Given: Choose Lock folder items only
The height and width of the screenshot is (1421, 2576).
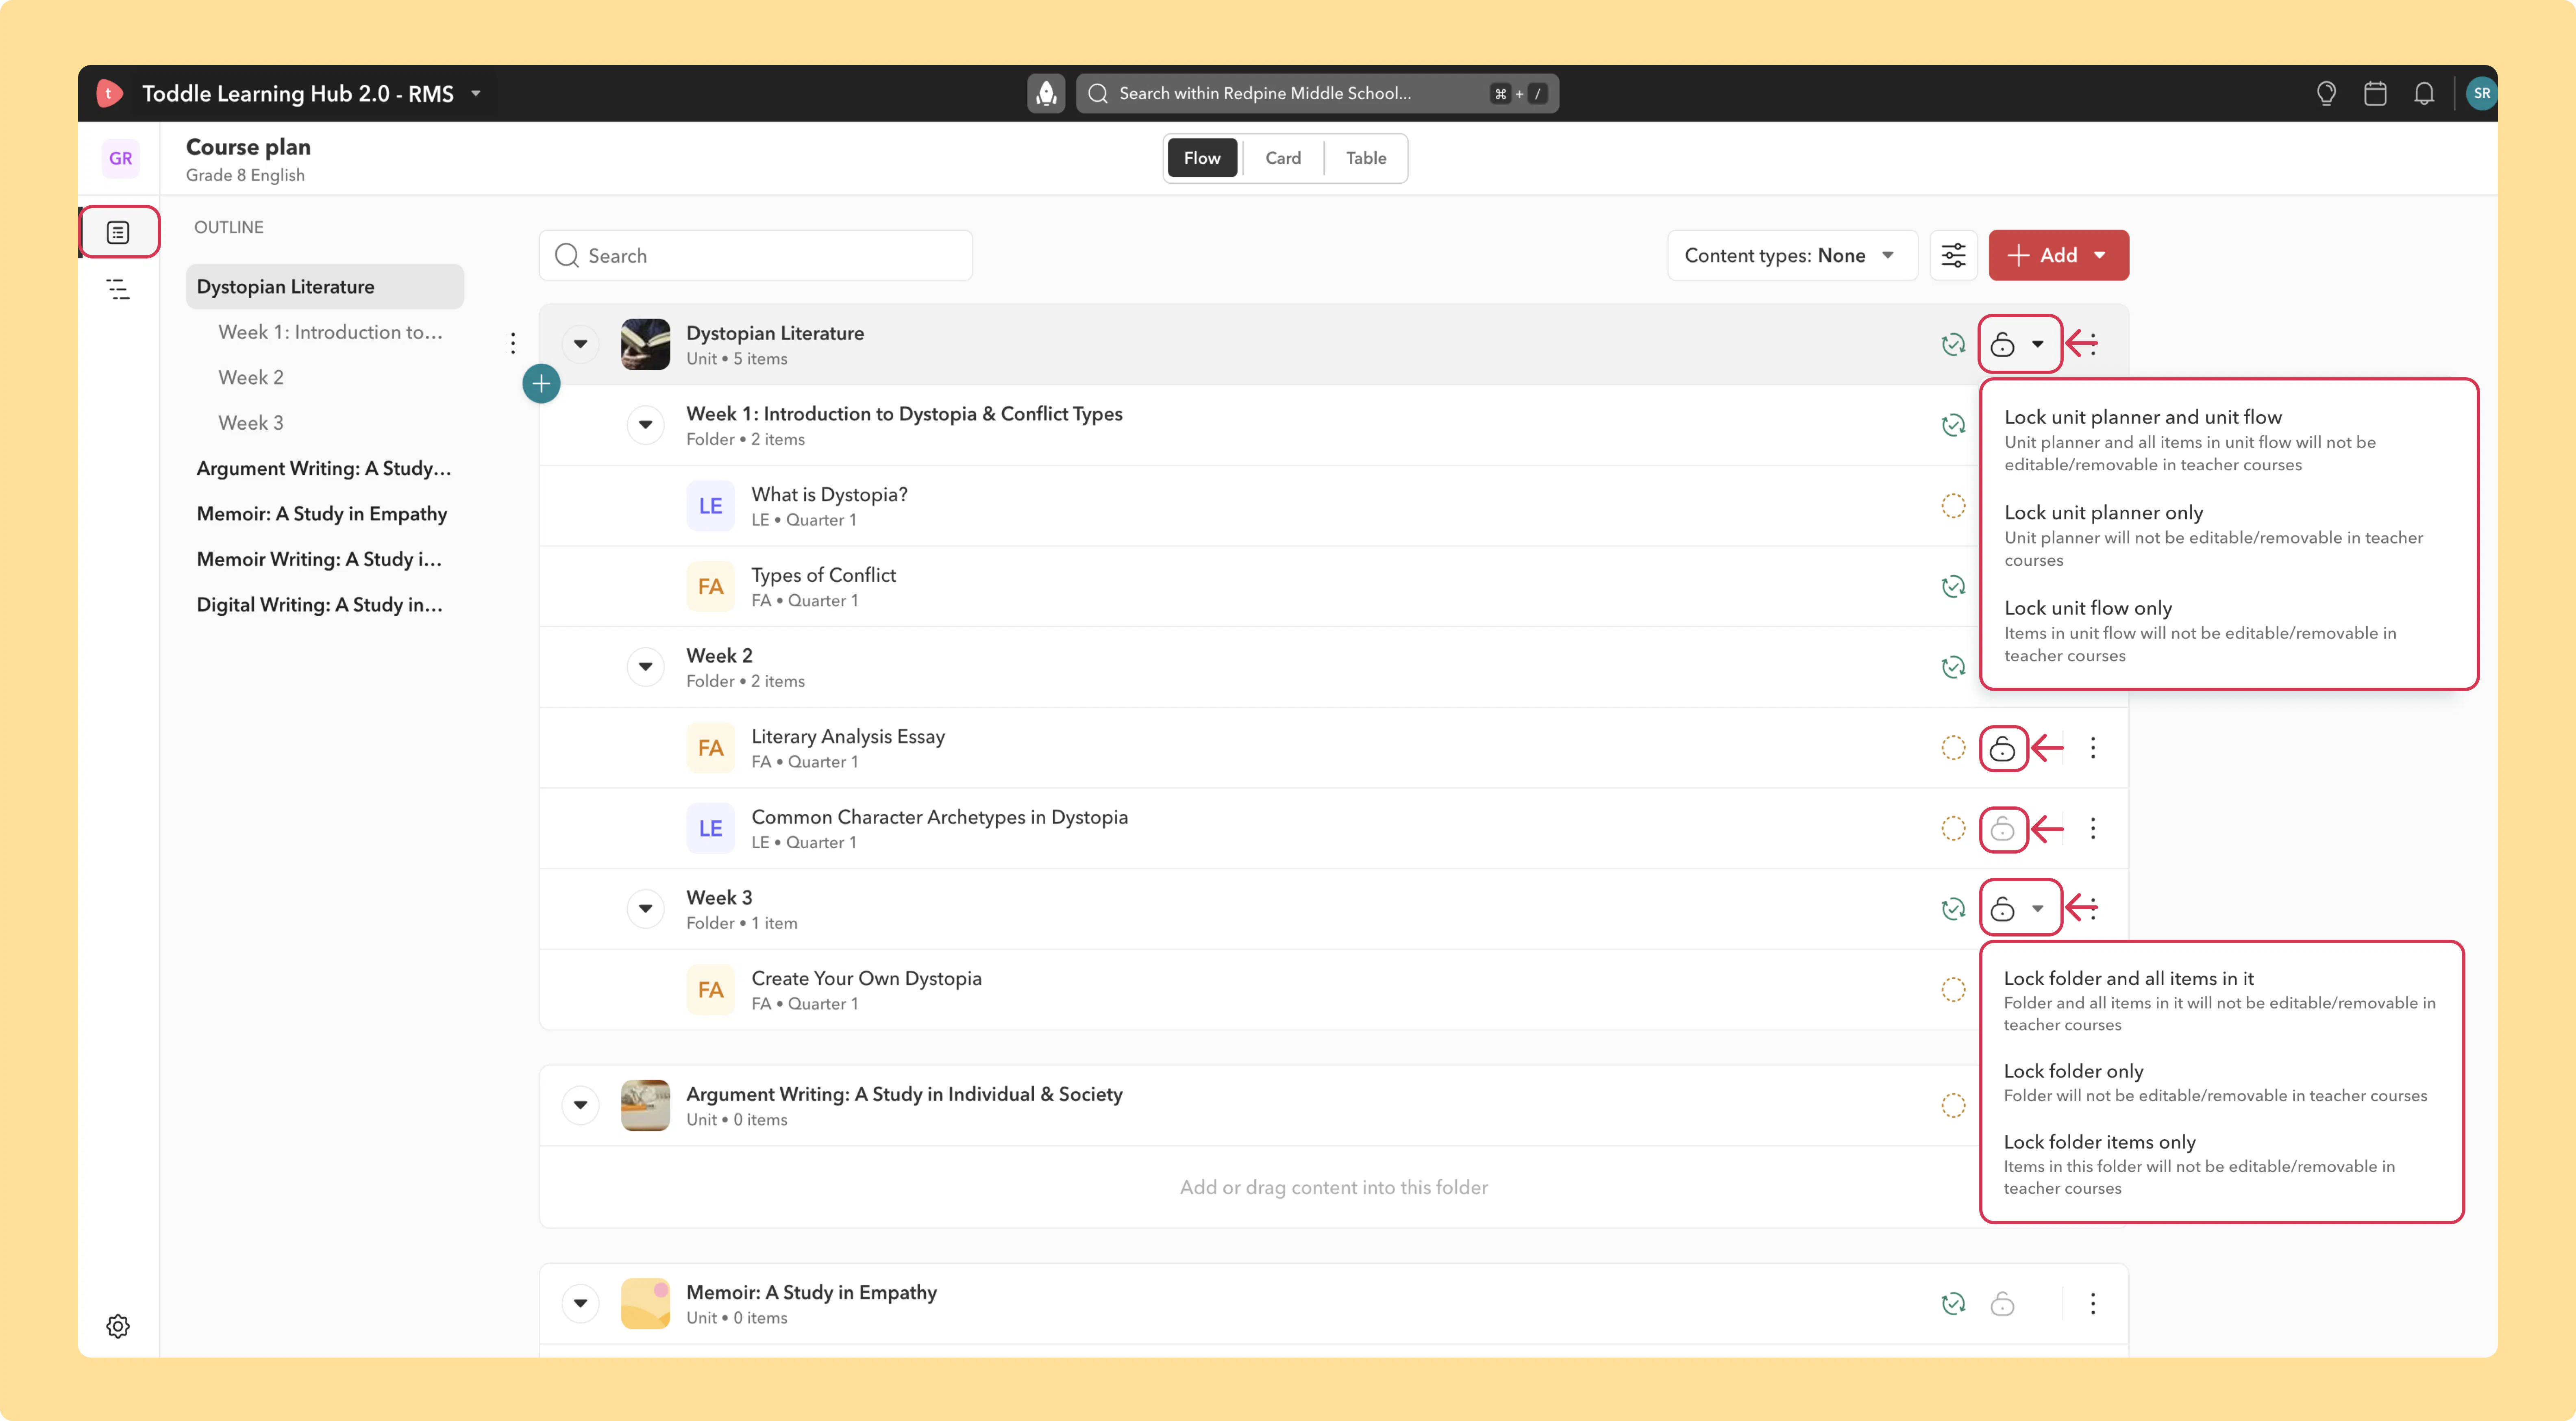Looking at the screenshot, I should 2221,1164.
